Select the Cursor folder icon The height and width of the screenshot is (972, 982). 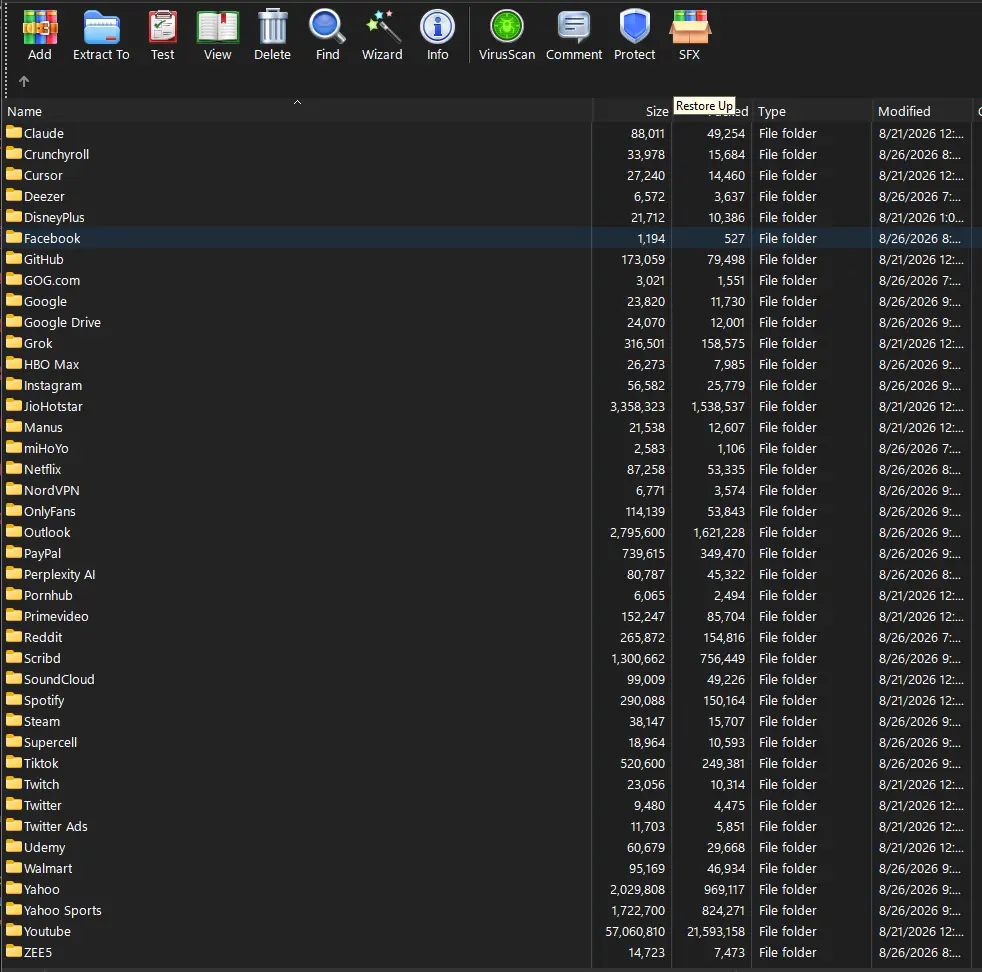[x=14, y=174]
